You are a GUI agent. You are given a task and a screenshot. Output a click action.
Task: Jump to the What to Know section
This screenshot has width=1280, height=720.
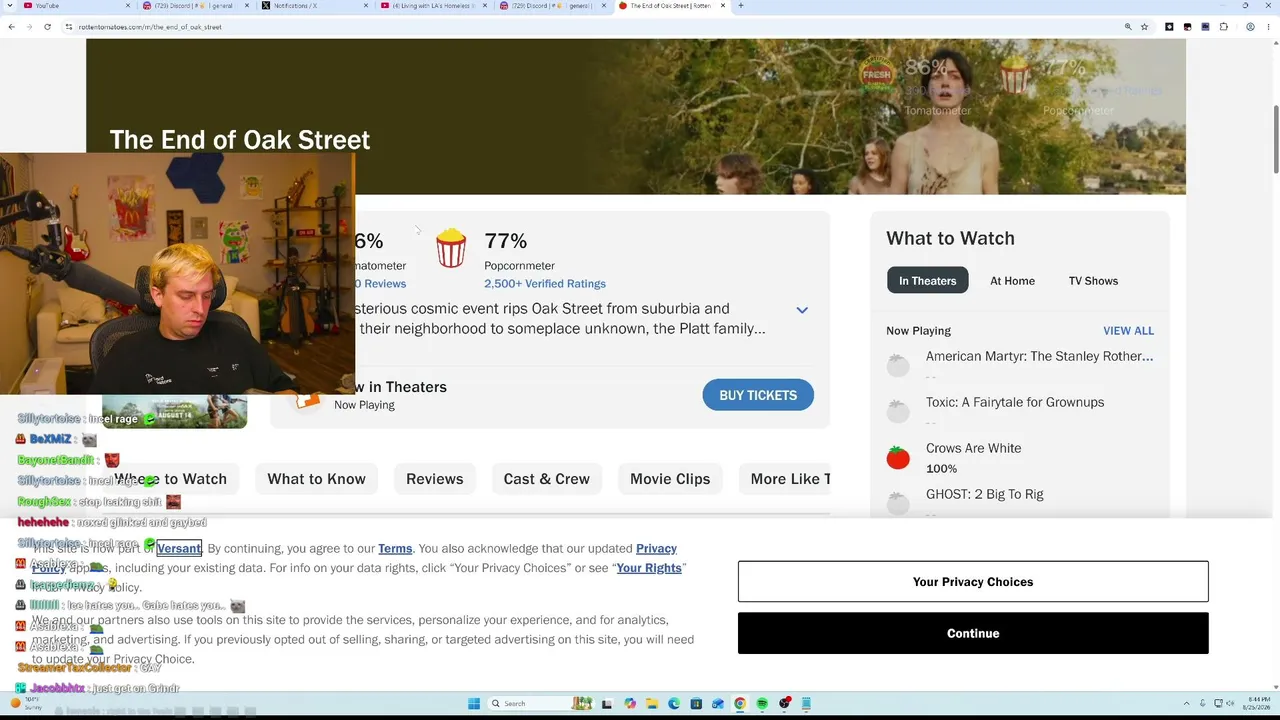click(x=316, y=479)
